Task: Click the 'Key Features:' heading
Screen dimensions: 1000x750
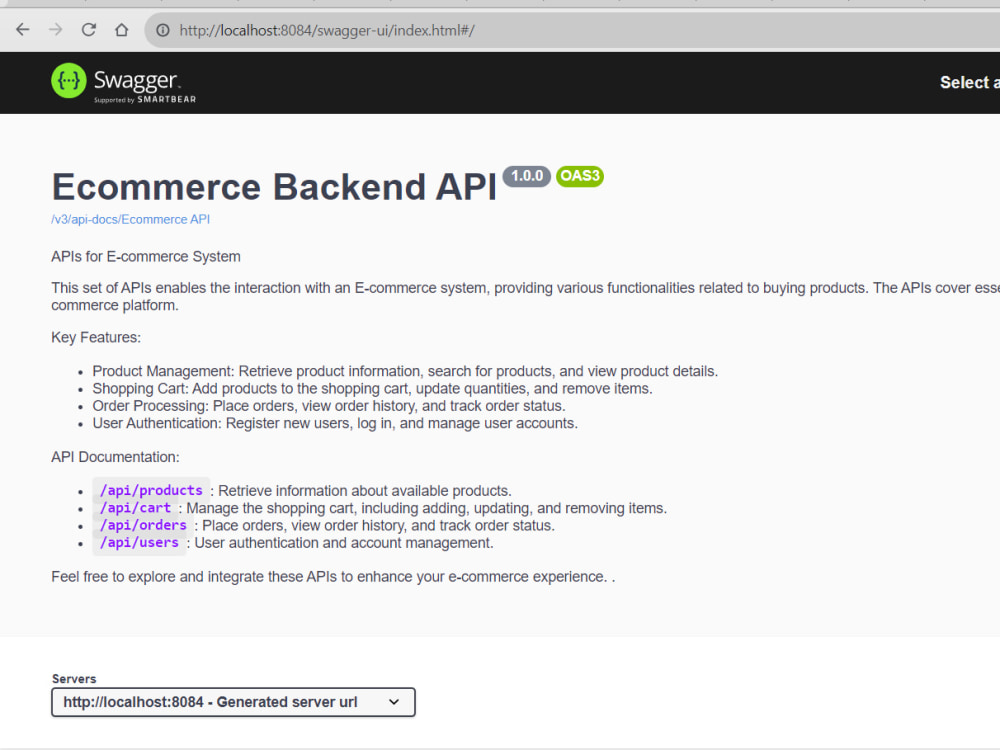Action: [96, 337]
